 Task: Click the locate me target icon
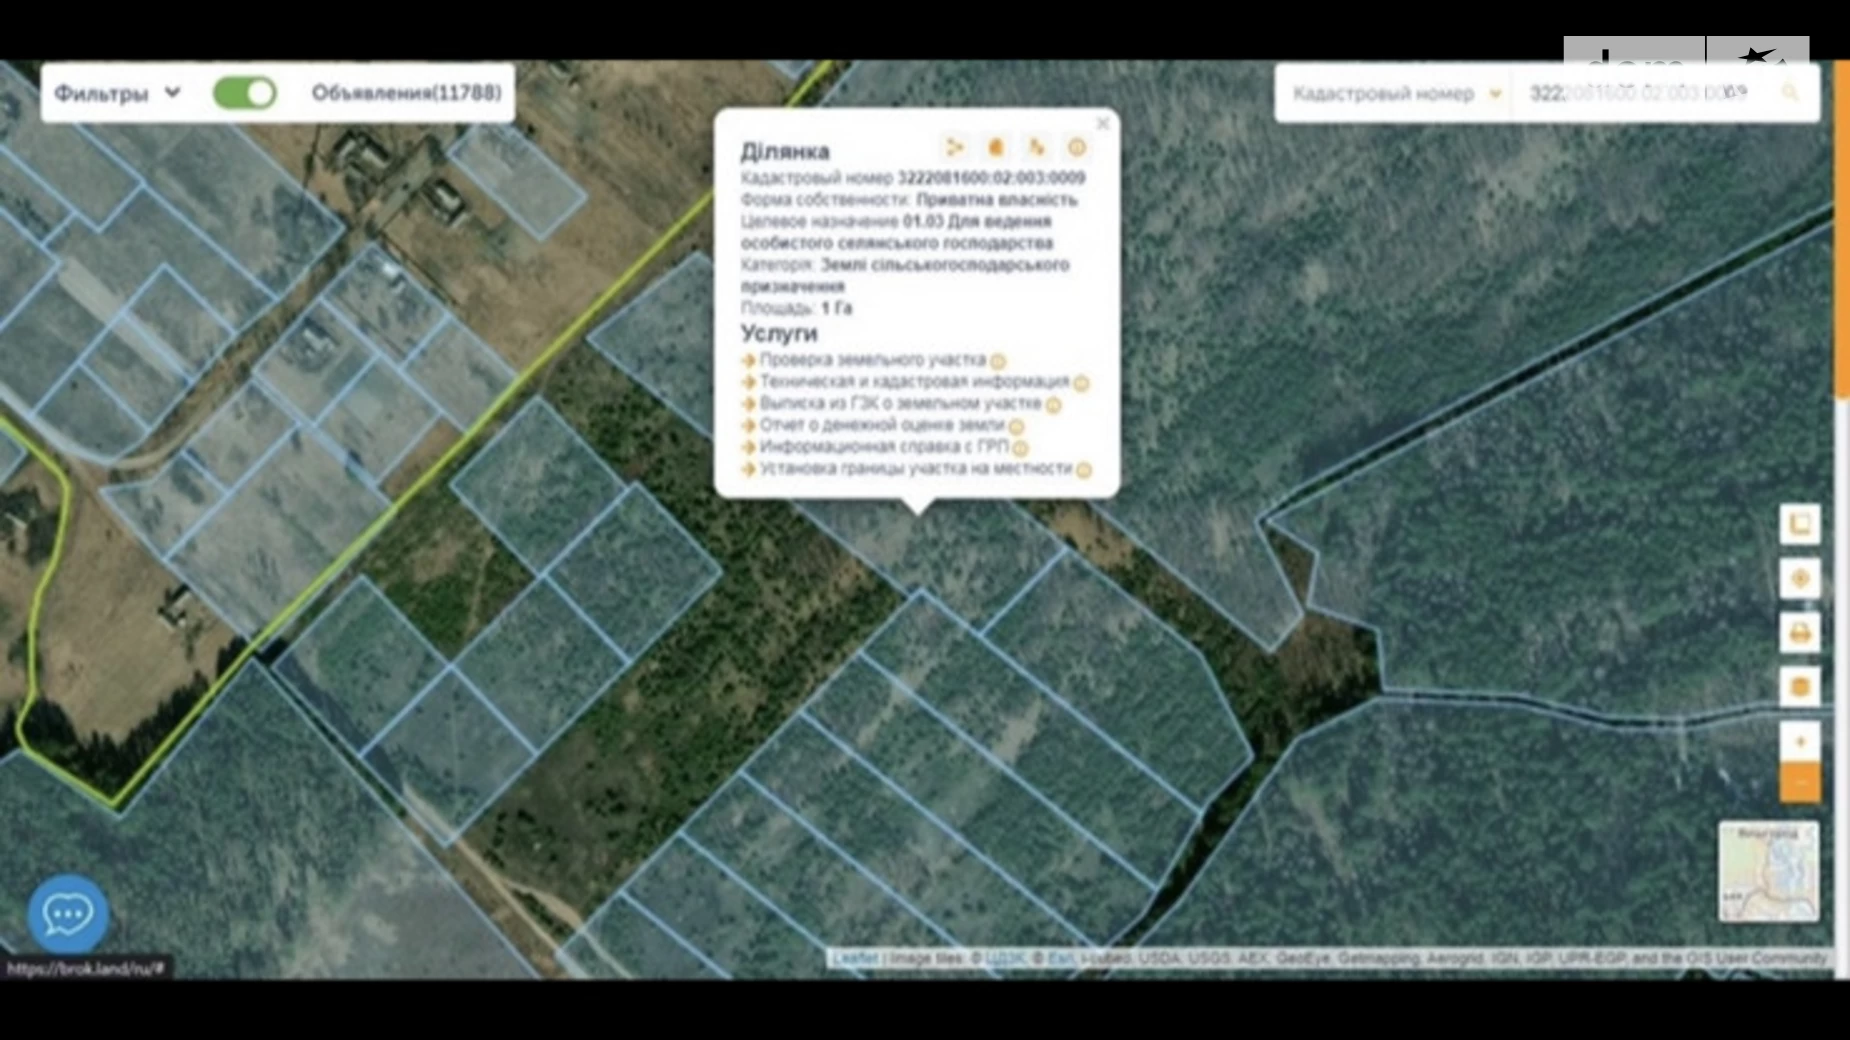1800,578
